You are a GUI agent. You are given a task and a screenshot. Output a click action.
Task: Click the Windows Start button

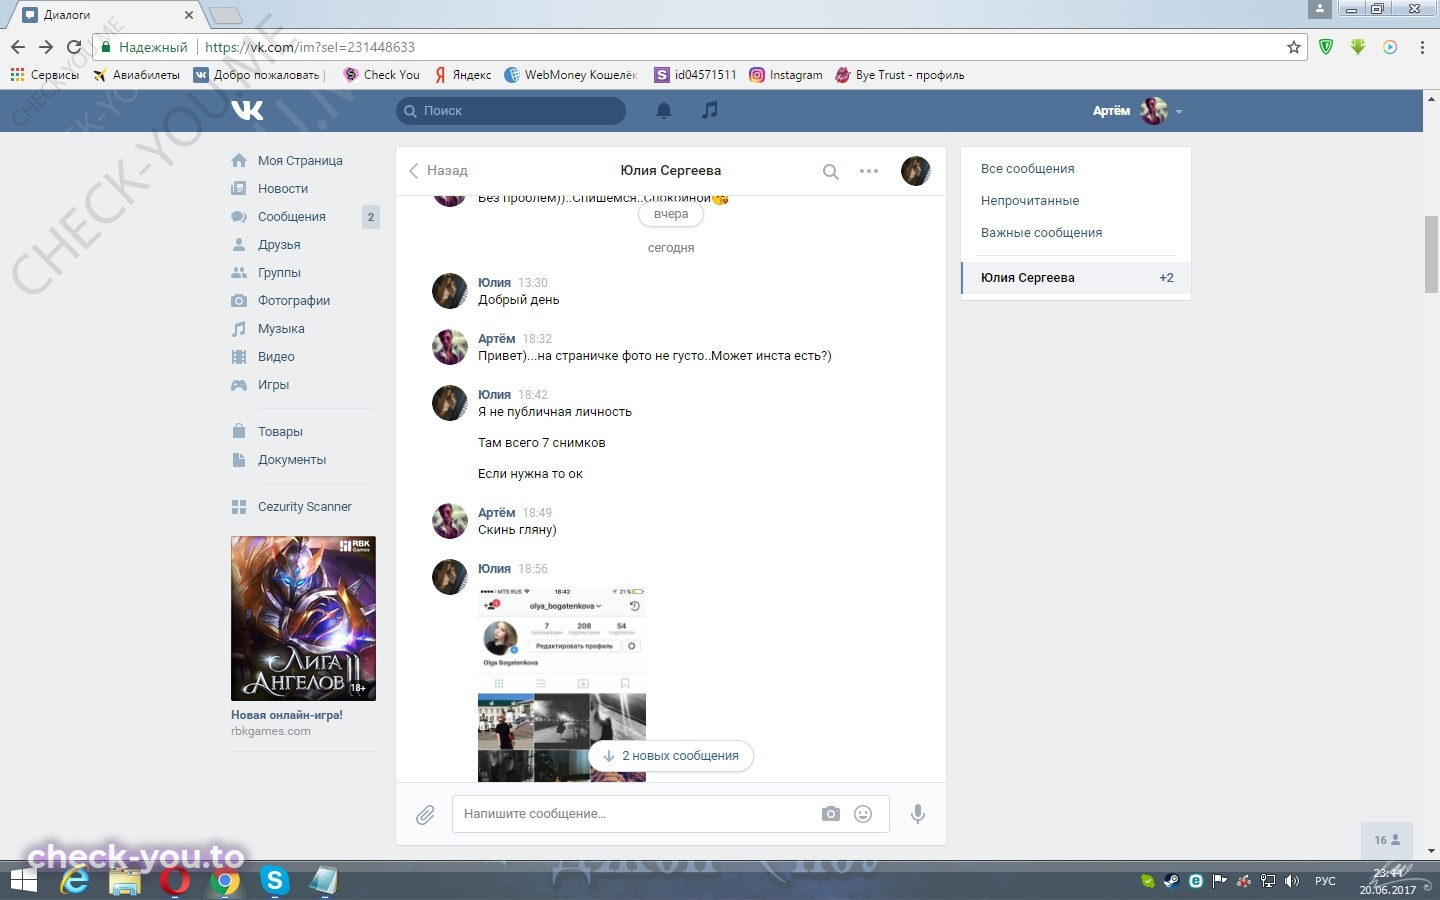(x=24, y=881)
